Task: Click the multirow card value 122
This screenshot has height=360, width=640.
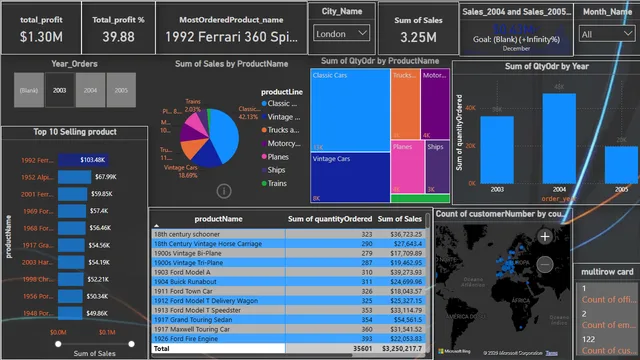Action: tap(588, 339)
